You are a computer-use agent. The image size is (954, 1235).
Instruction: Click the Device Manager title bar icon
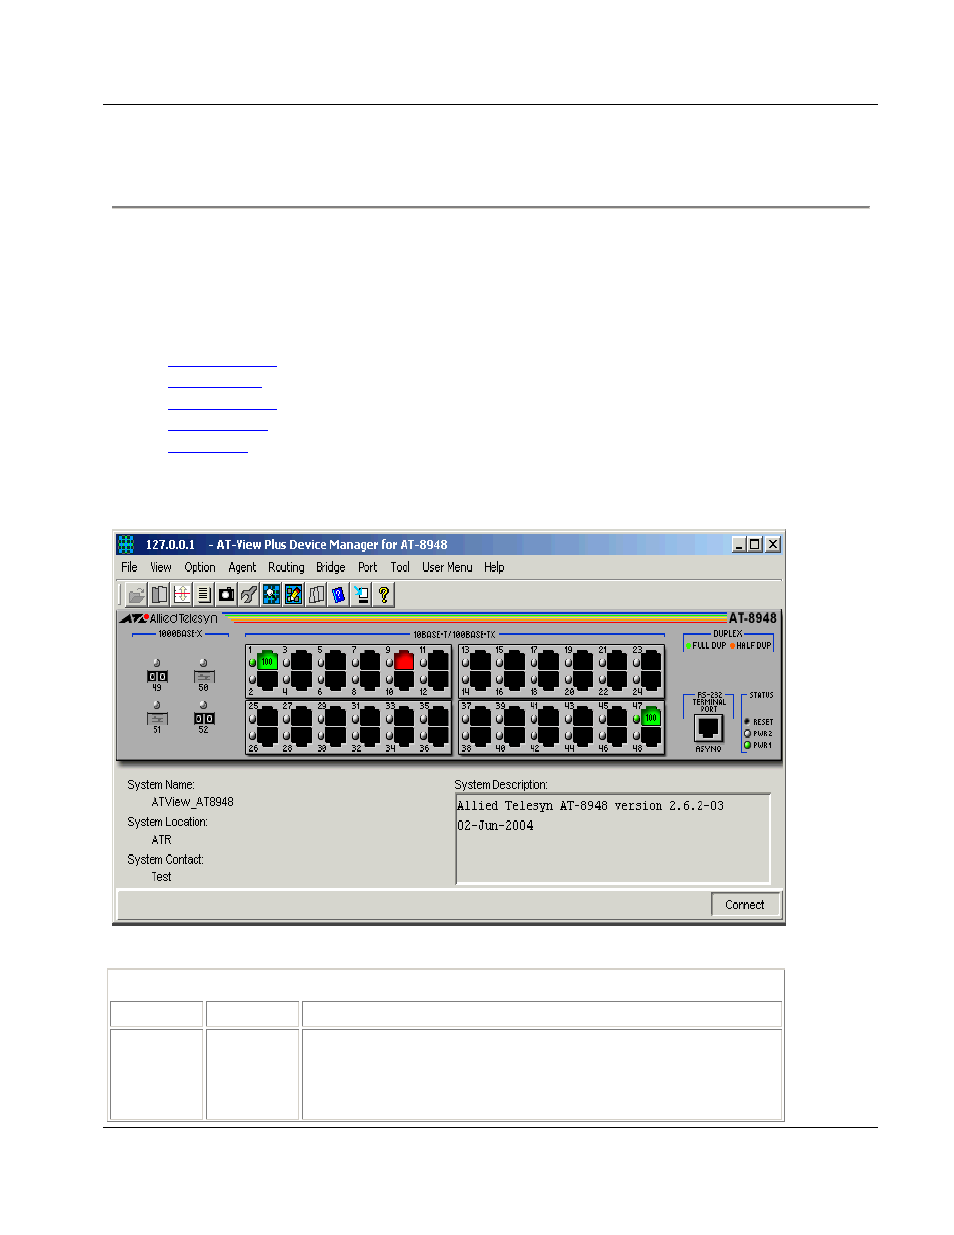[x=126, y=544]
